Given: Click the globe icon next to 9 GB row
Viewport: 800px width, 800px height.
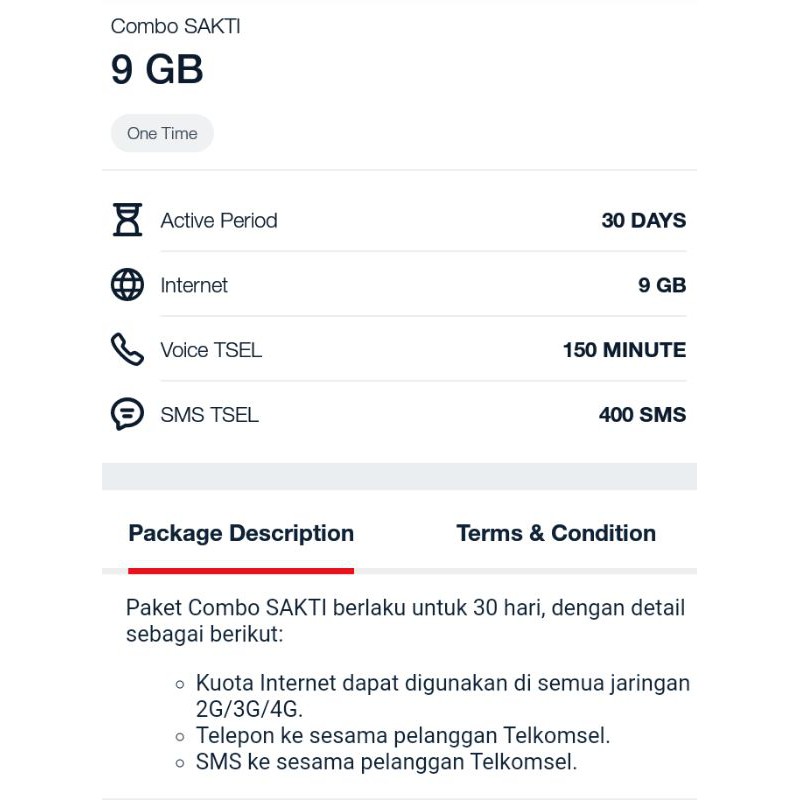Looking at the screenshot, I should (127, 284).
